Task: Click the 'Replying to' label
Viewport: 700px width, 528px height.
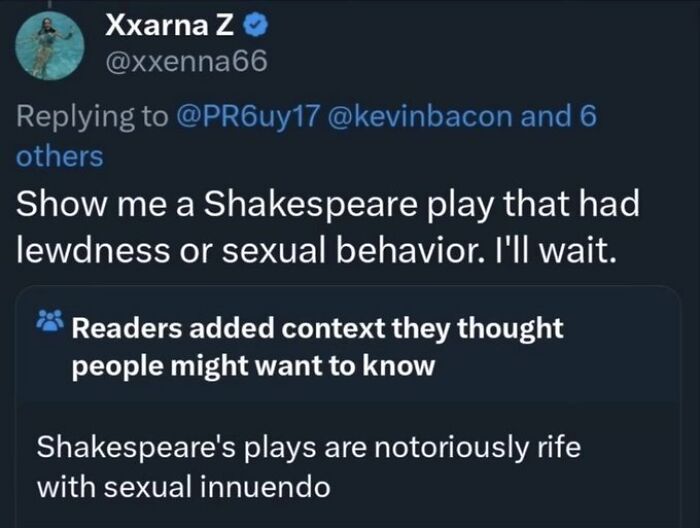Action: [x=91, y=116]
